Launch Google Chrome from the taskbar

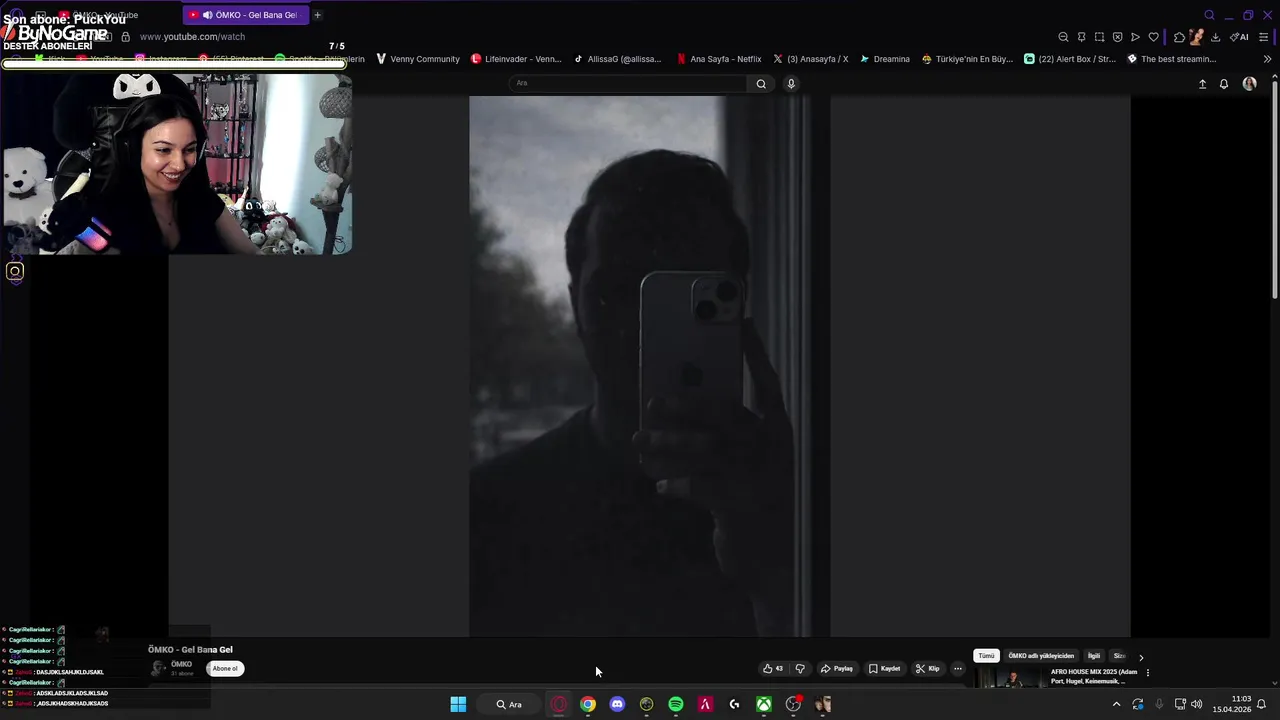point(588,704)
